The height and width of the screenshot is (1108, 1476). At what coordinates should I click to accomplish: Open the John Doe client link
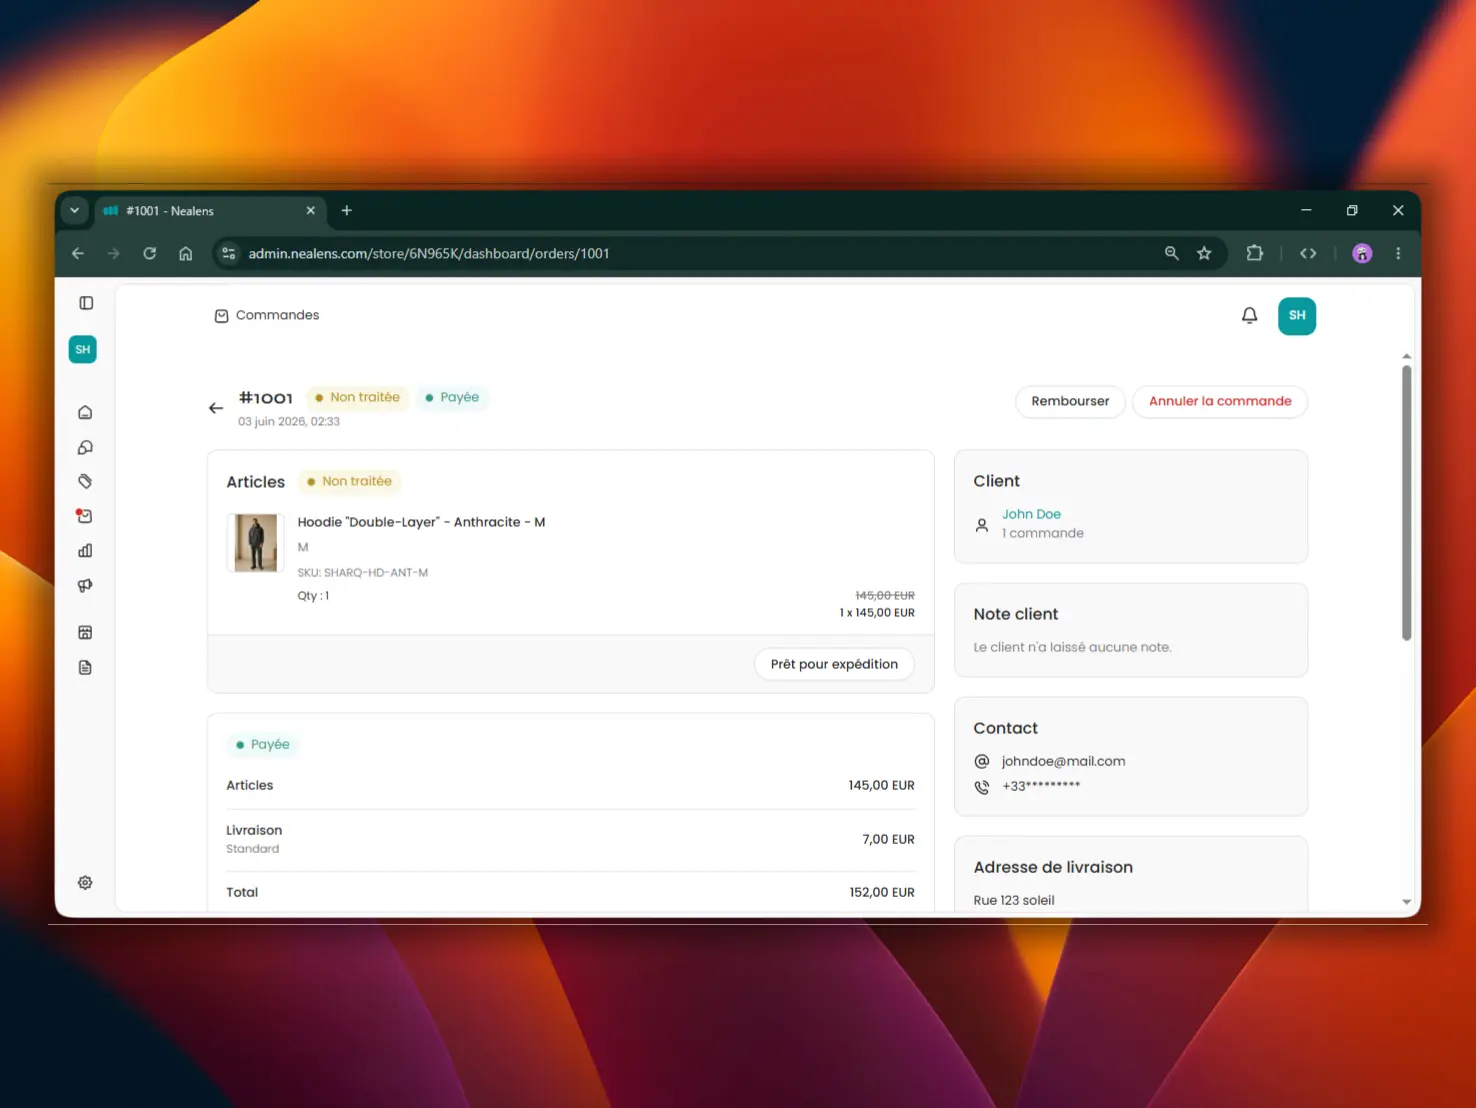pyautogui.click(x=1031, y=514)
